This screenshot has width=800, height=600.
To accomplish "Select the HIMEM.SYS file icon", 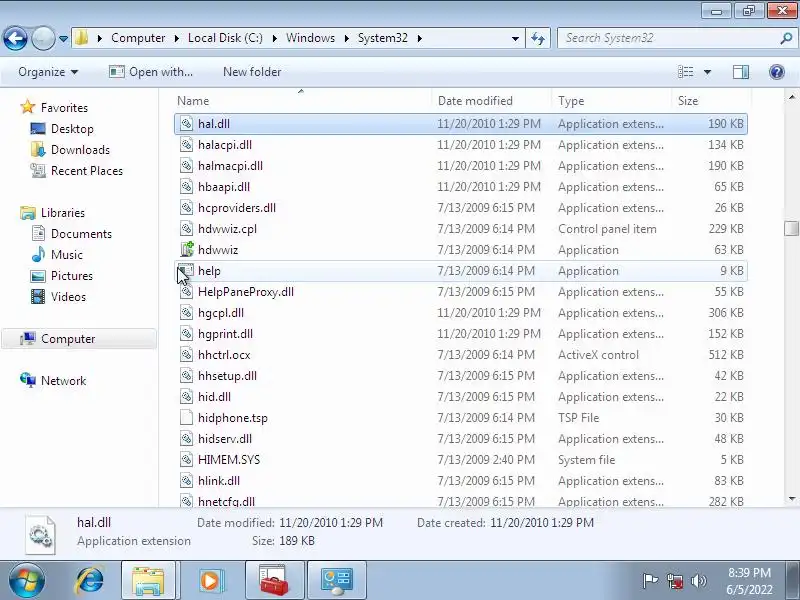I will tap(187, 459).
